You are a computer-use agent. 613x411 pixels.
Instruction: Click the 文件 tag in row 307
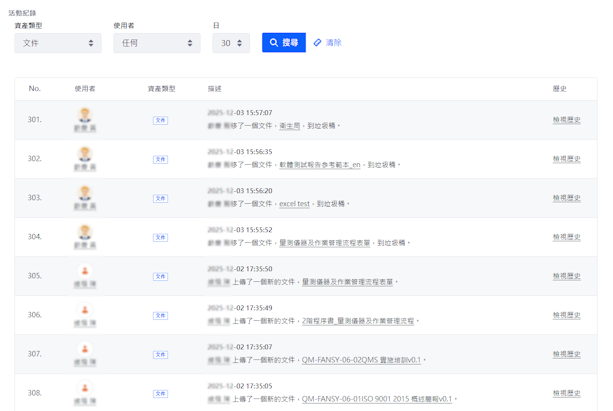pos(160,355)
